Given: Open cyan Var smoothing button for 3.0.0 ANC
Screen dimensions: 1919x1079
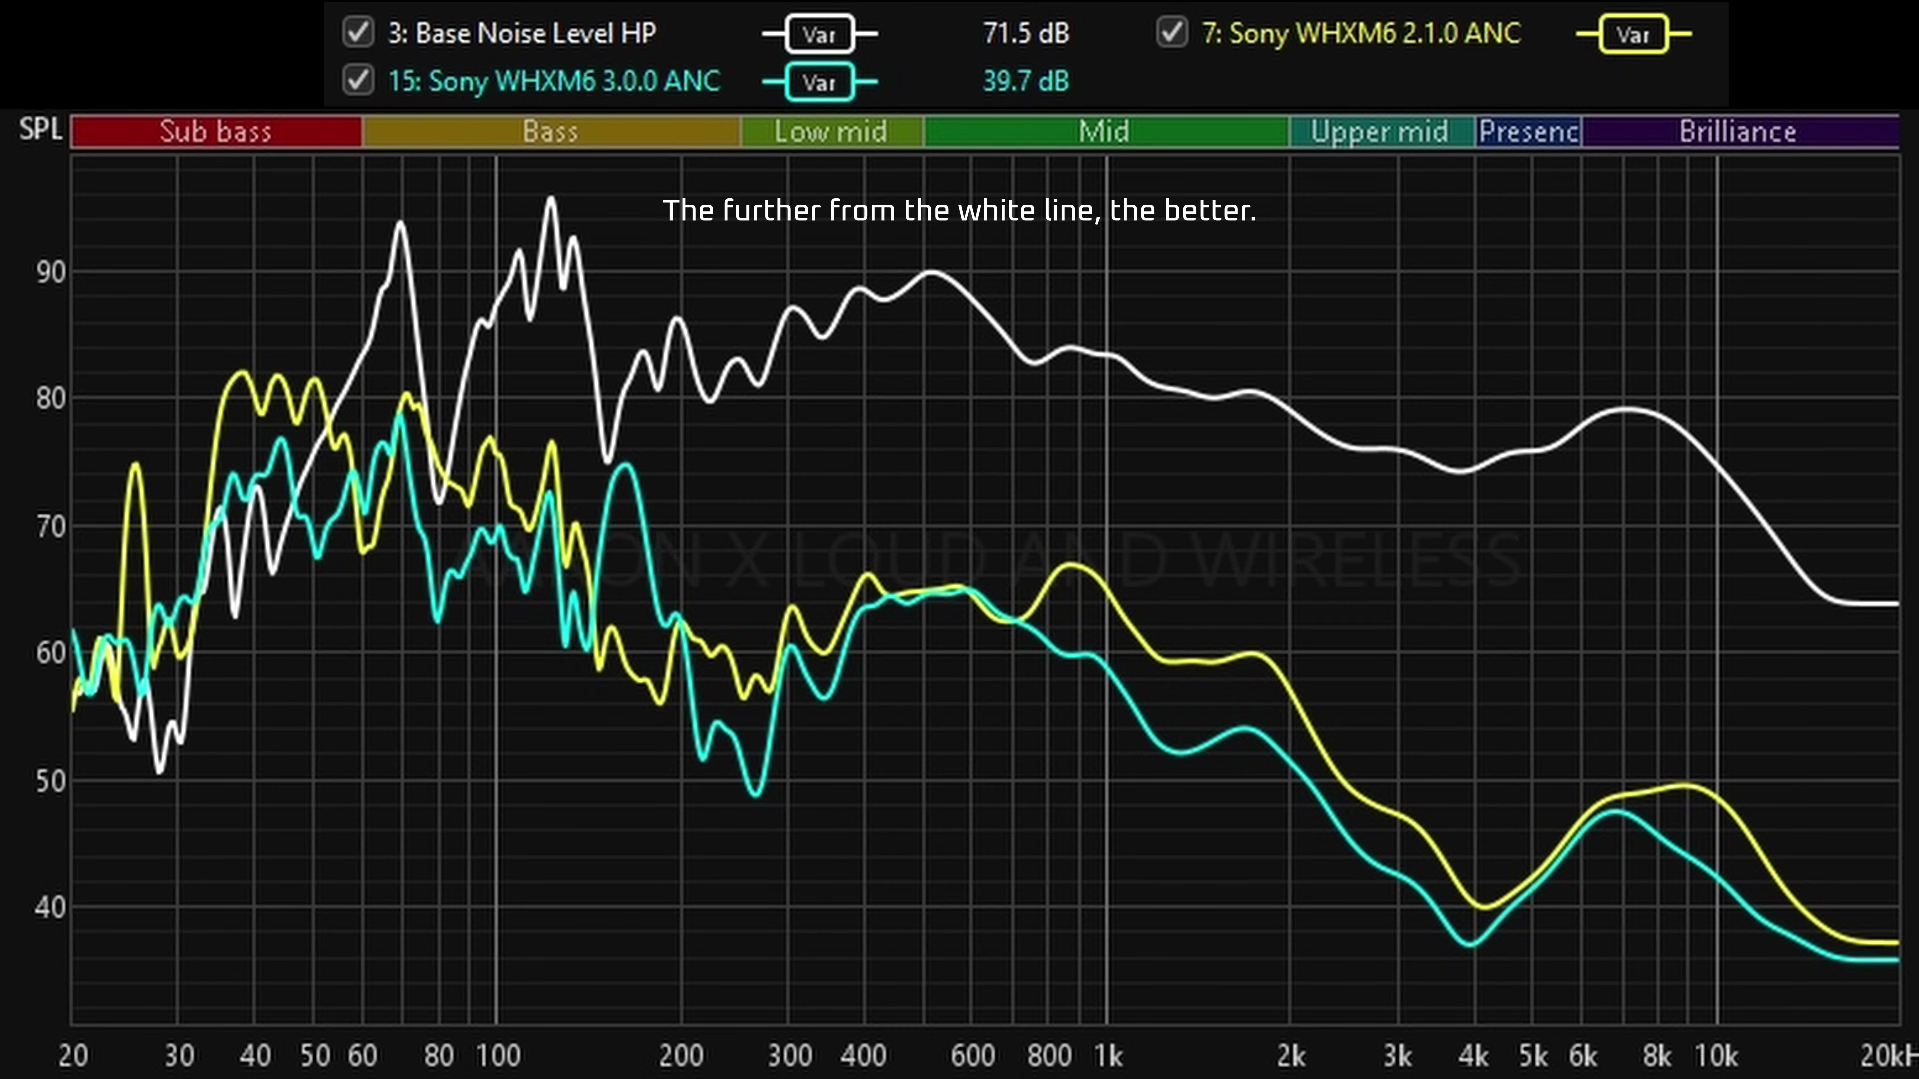Looking at the screenshot, I should pos(819,82).
